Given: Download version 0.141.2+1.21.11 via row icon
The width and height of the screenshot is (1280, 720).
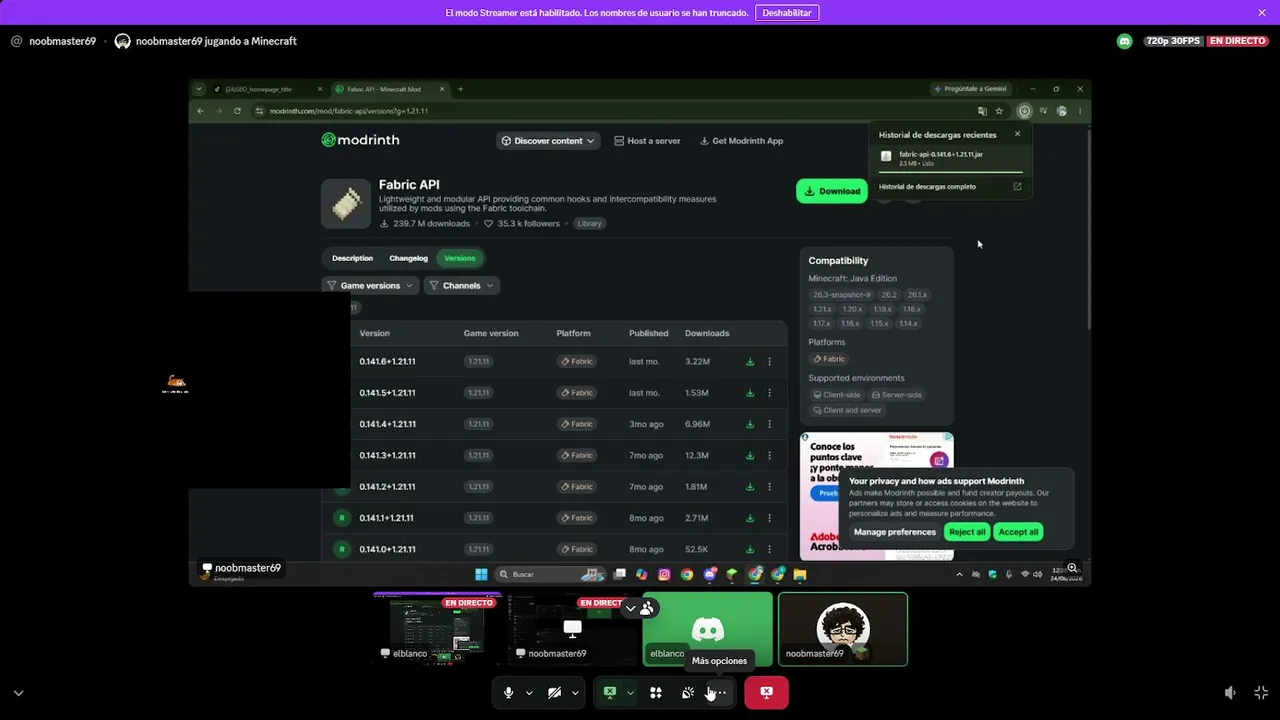Looking at the screenshot, I should click(x=750, y=487).
